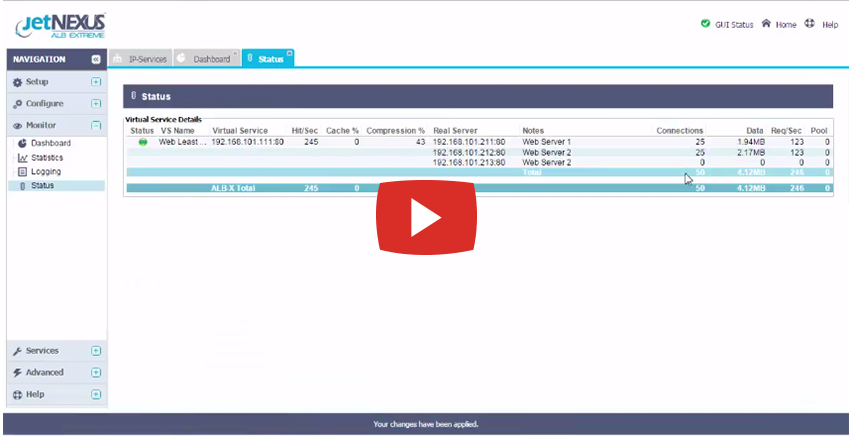Click the Configure navigation section

[x=57, y=103]
